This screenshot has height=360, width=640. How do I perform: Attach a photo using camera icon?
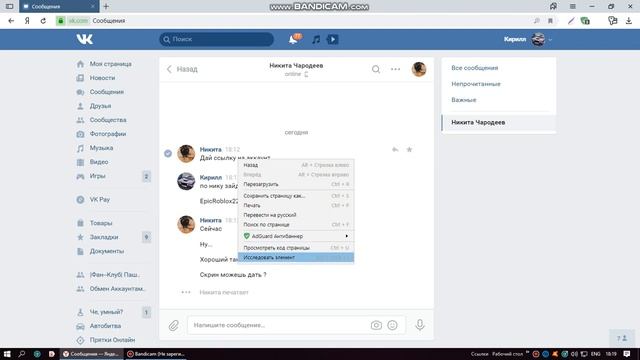[376, 325]
